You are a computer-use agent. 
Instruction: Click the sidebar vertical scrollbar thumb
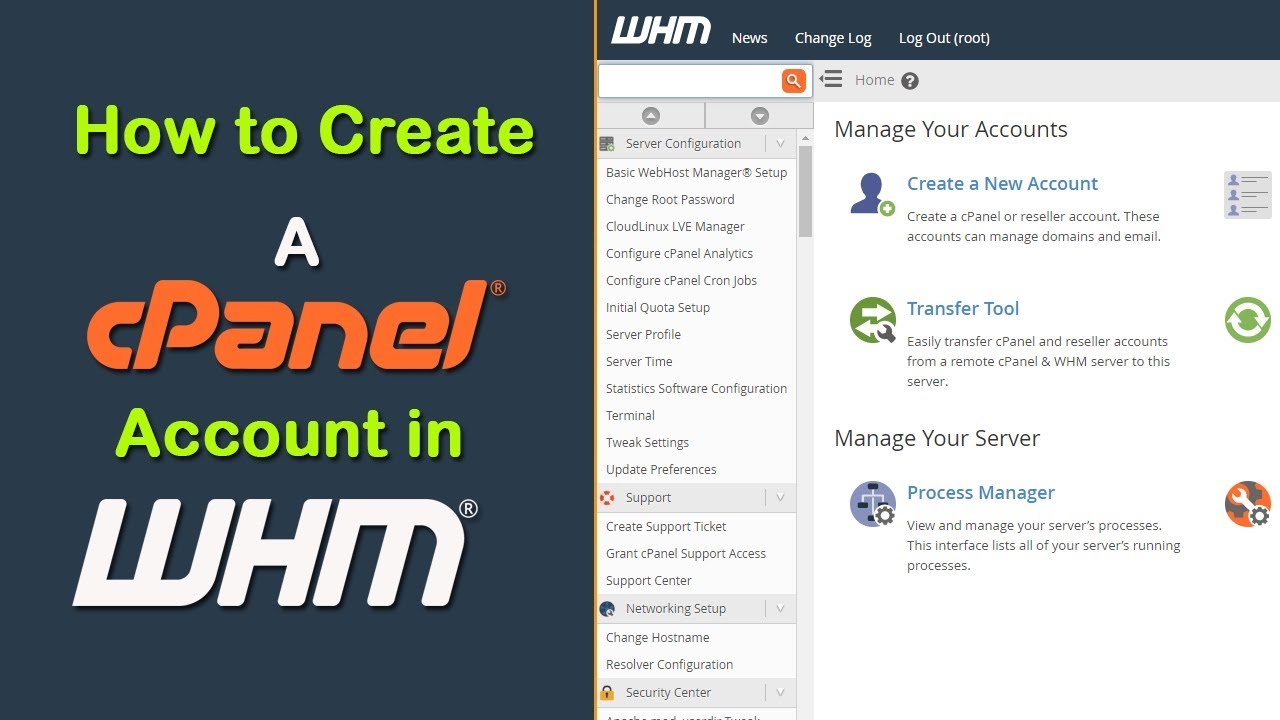pyautogui.click(x=805, y=192)
